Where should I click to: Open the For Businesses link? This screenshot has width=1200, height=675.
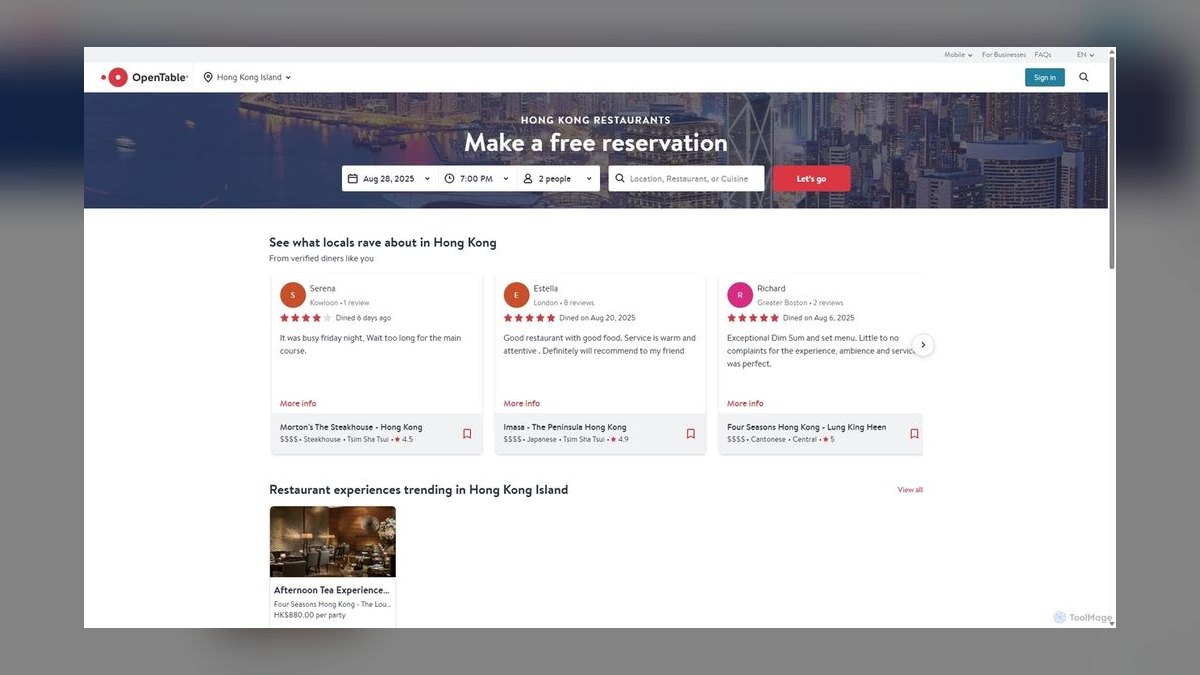pos(1003,55)
